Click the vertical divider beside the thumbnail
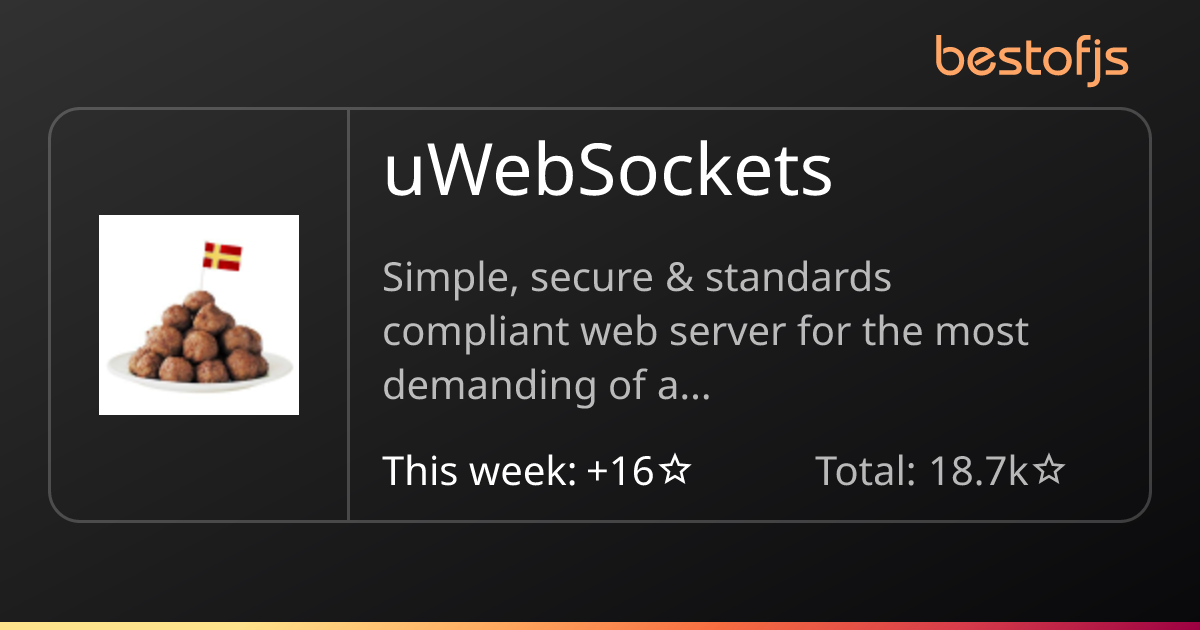 click(348, 315)
